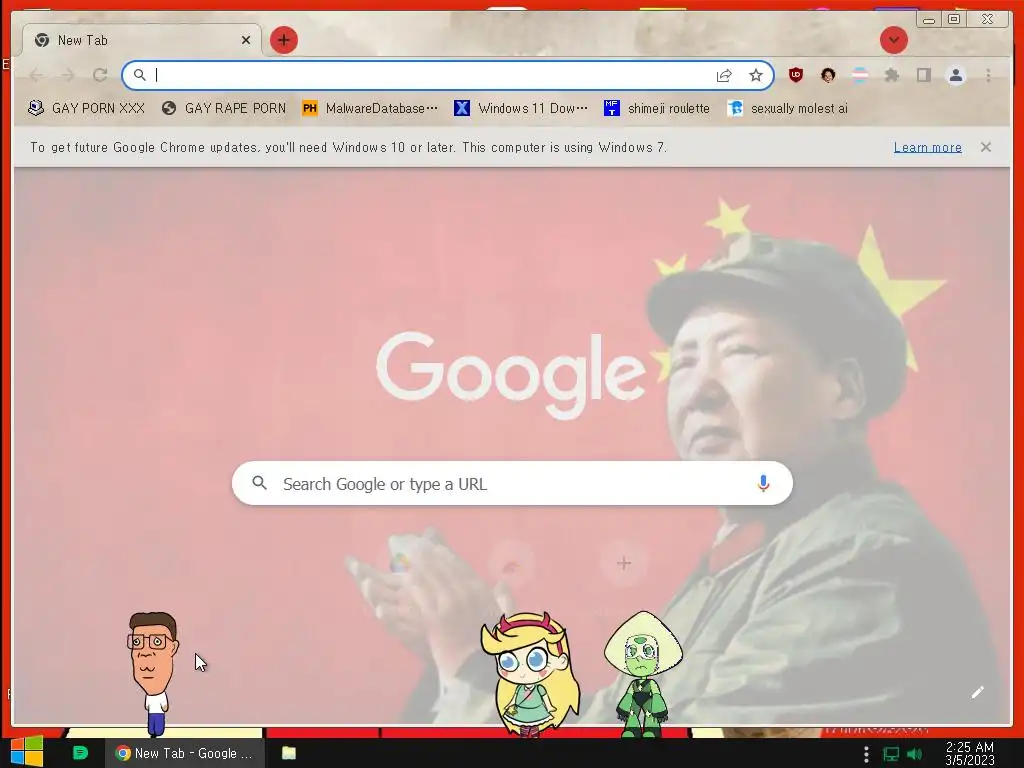The height and width of the screenshot is (768, 1024).
Task: Open the Windows 11 Download bookmark
Action: click(521, 108)
